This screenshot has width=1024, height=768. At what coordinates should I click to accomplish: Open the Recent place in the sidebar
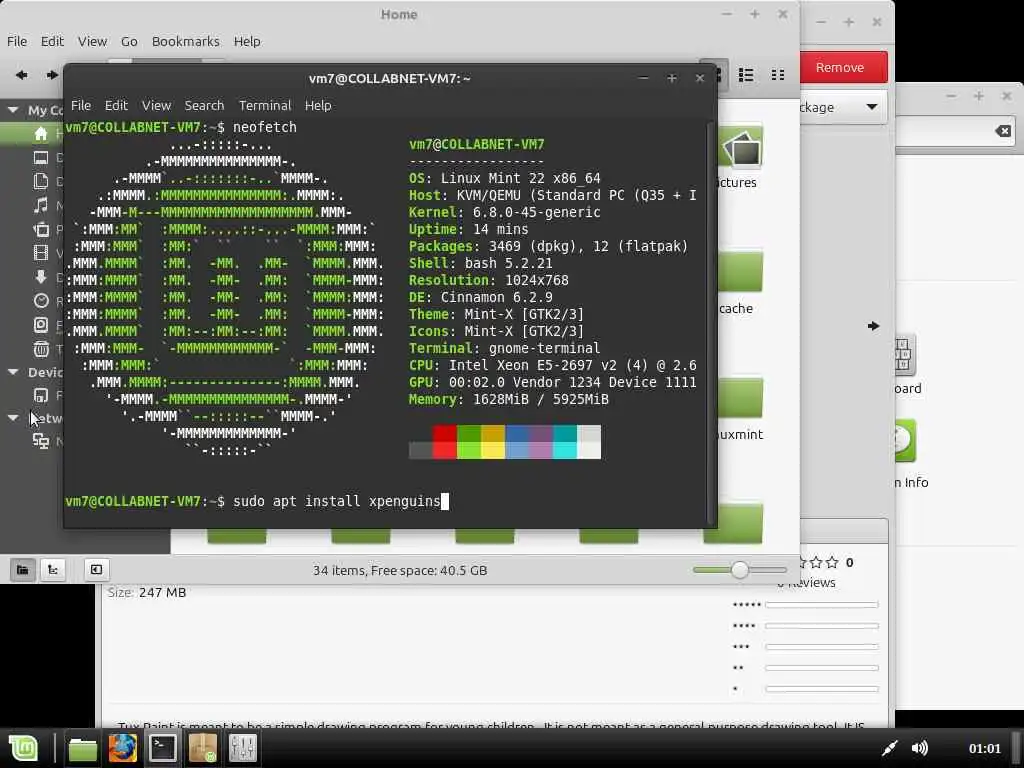40,300
